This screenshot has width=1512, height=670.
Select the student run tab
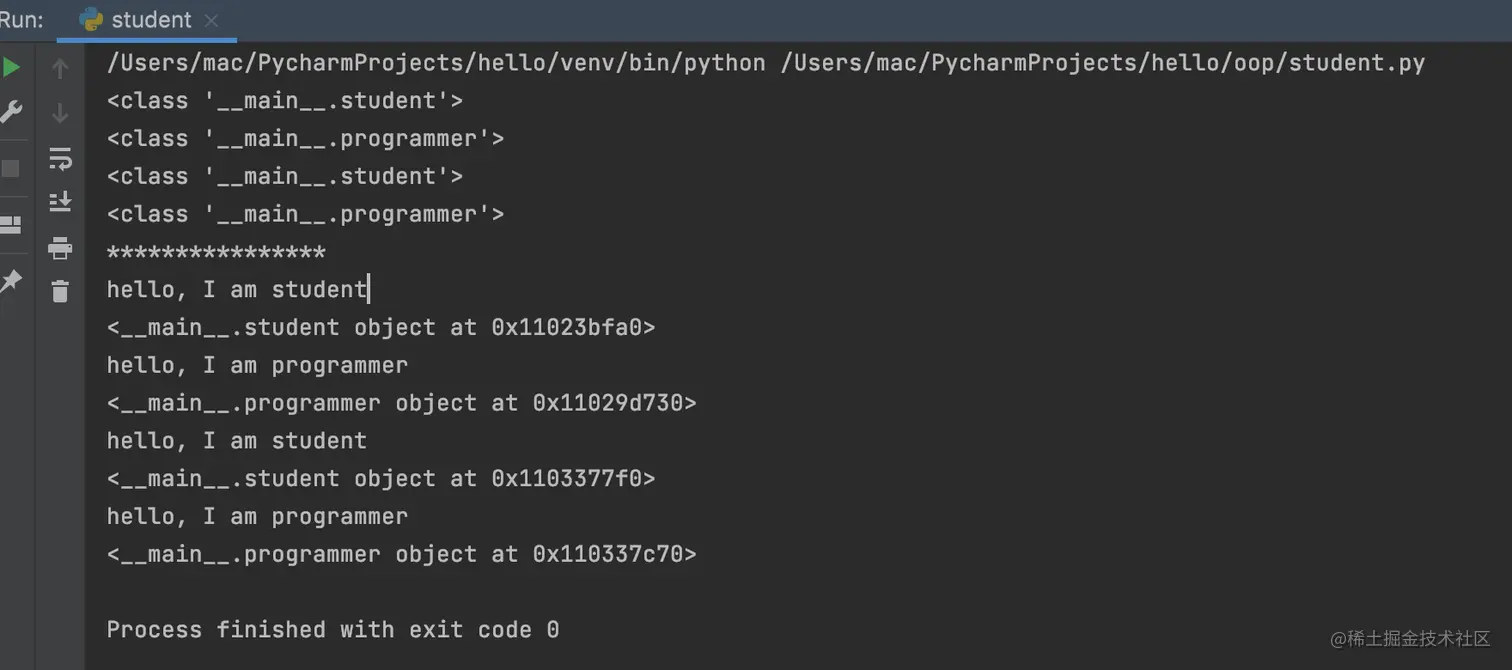click(139, 20)
